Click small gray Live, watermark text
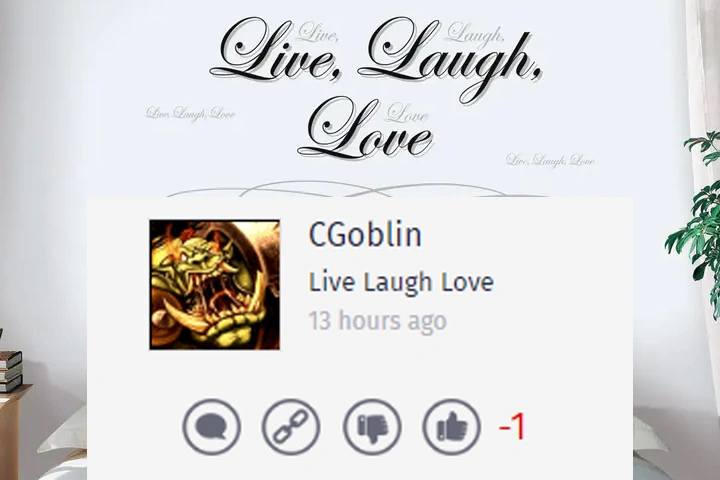 pyautogui.click(x=318, y=32)
